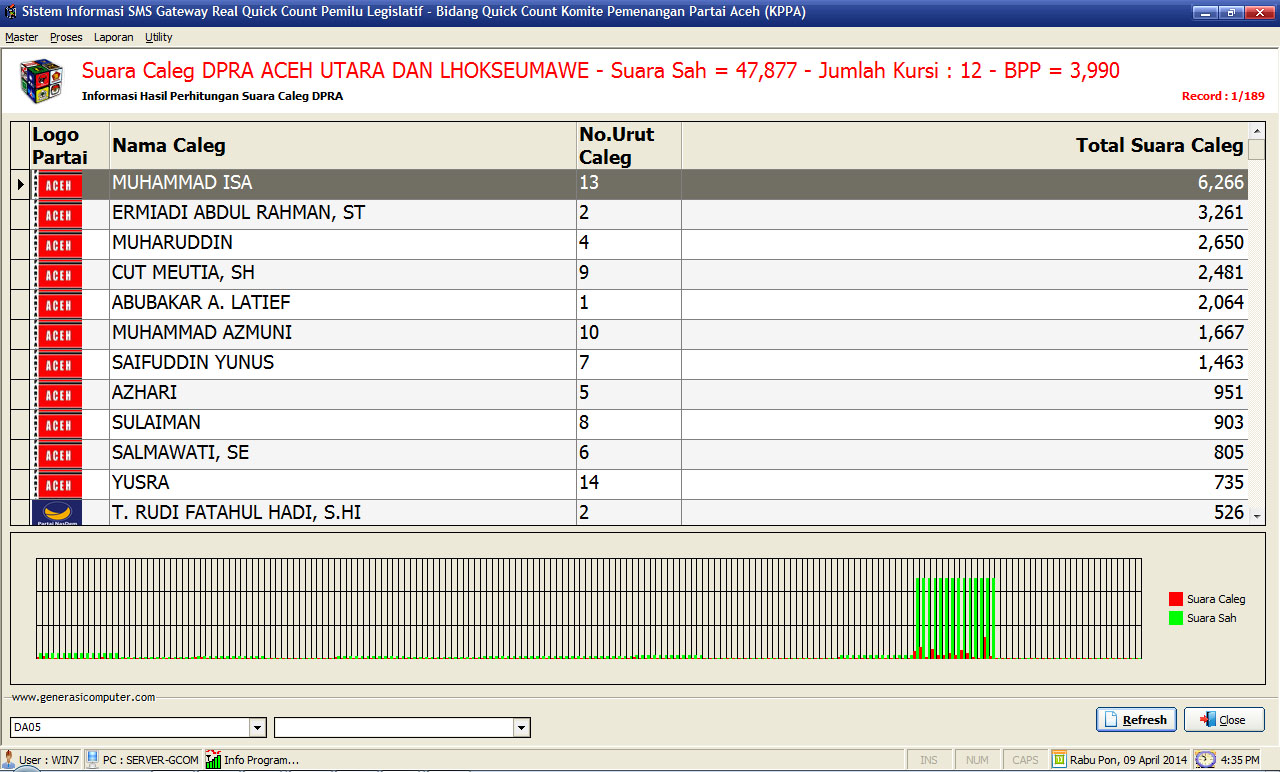1280x772 pixels.
Task: Open the Master menu
Action: click(21, 37)
